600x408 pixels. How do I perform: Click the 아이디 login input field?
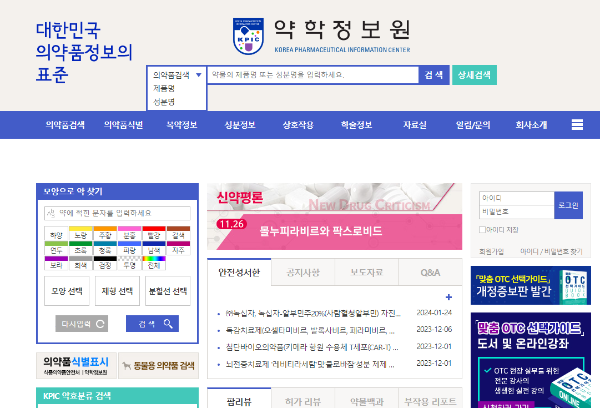click(x=517, y=198)
